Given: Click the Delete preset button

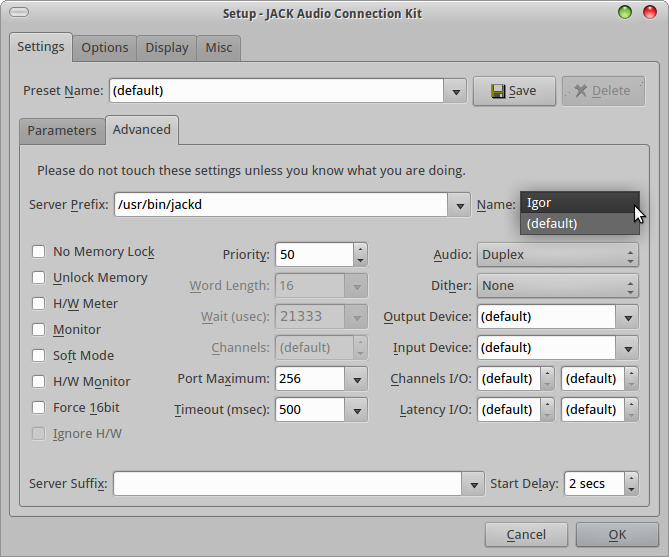Looking at the screenshot, I should tap(603, 91).
